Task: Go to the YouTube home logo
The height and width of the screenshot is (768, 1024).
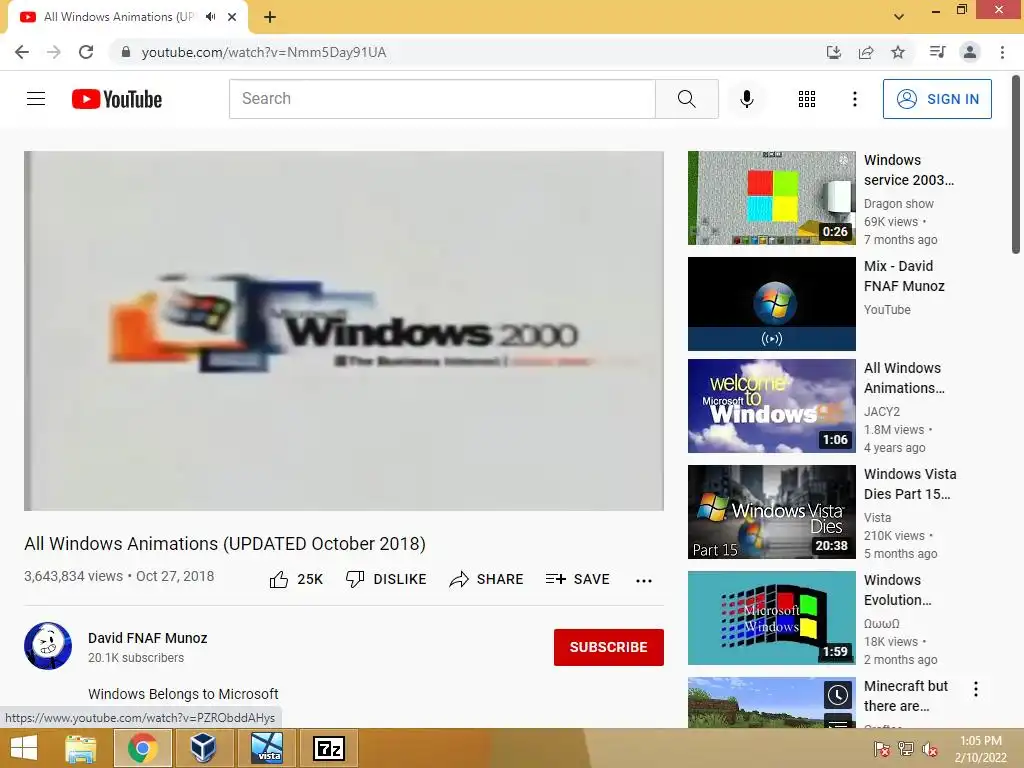Action: [x=117, y=99]
